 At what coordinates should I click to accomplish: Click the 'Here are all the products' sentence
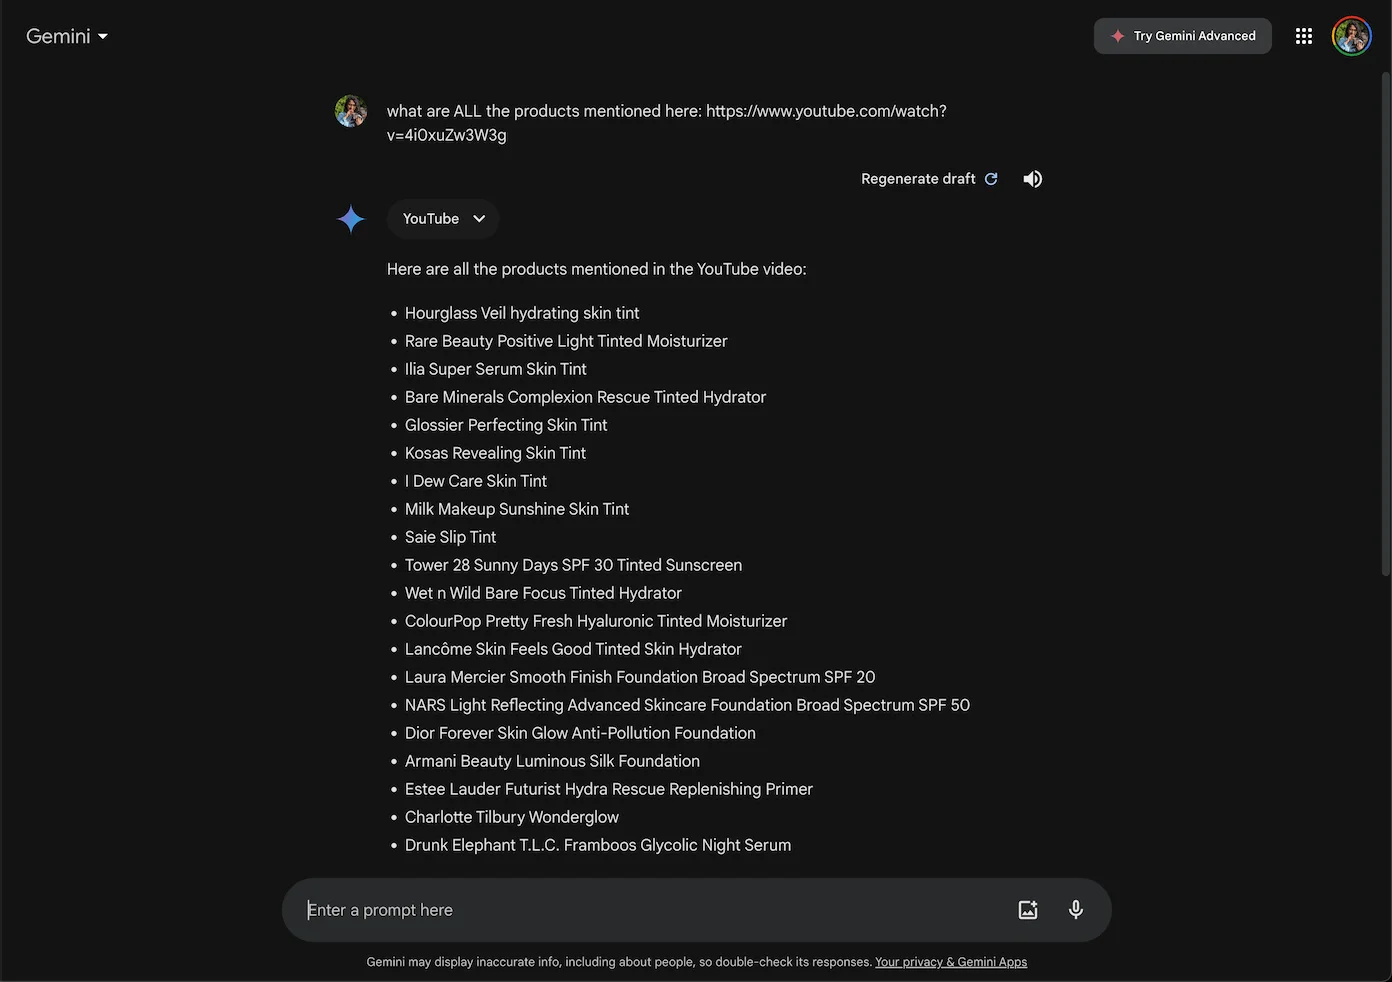click(x=596, y=269)
